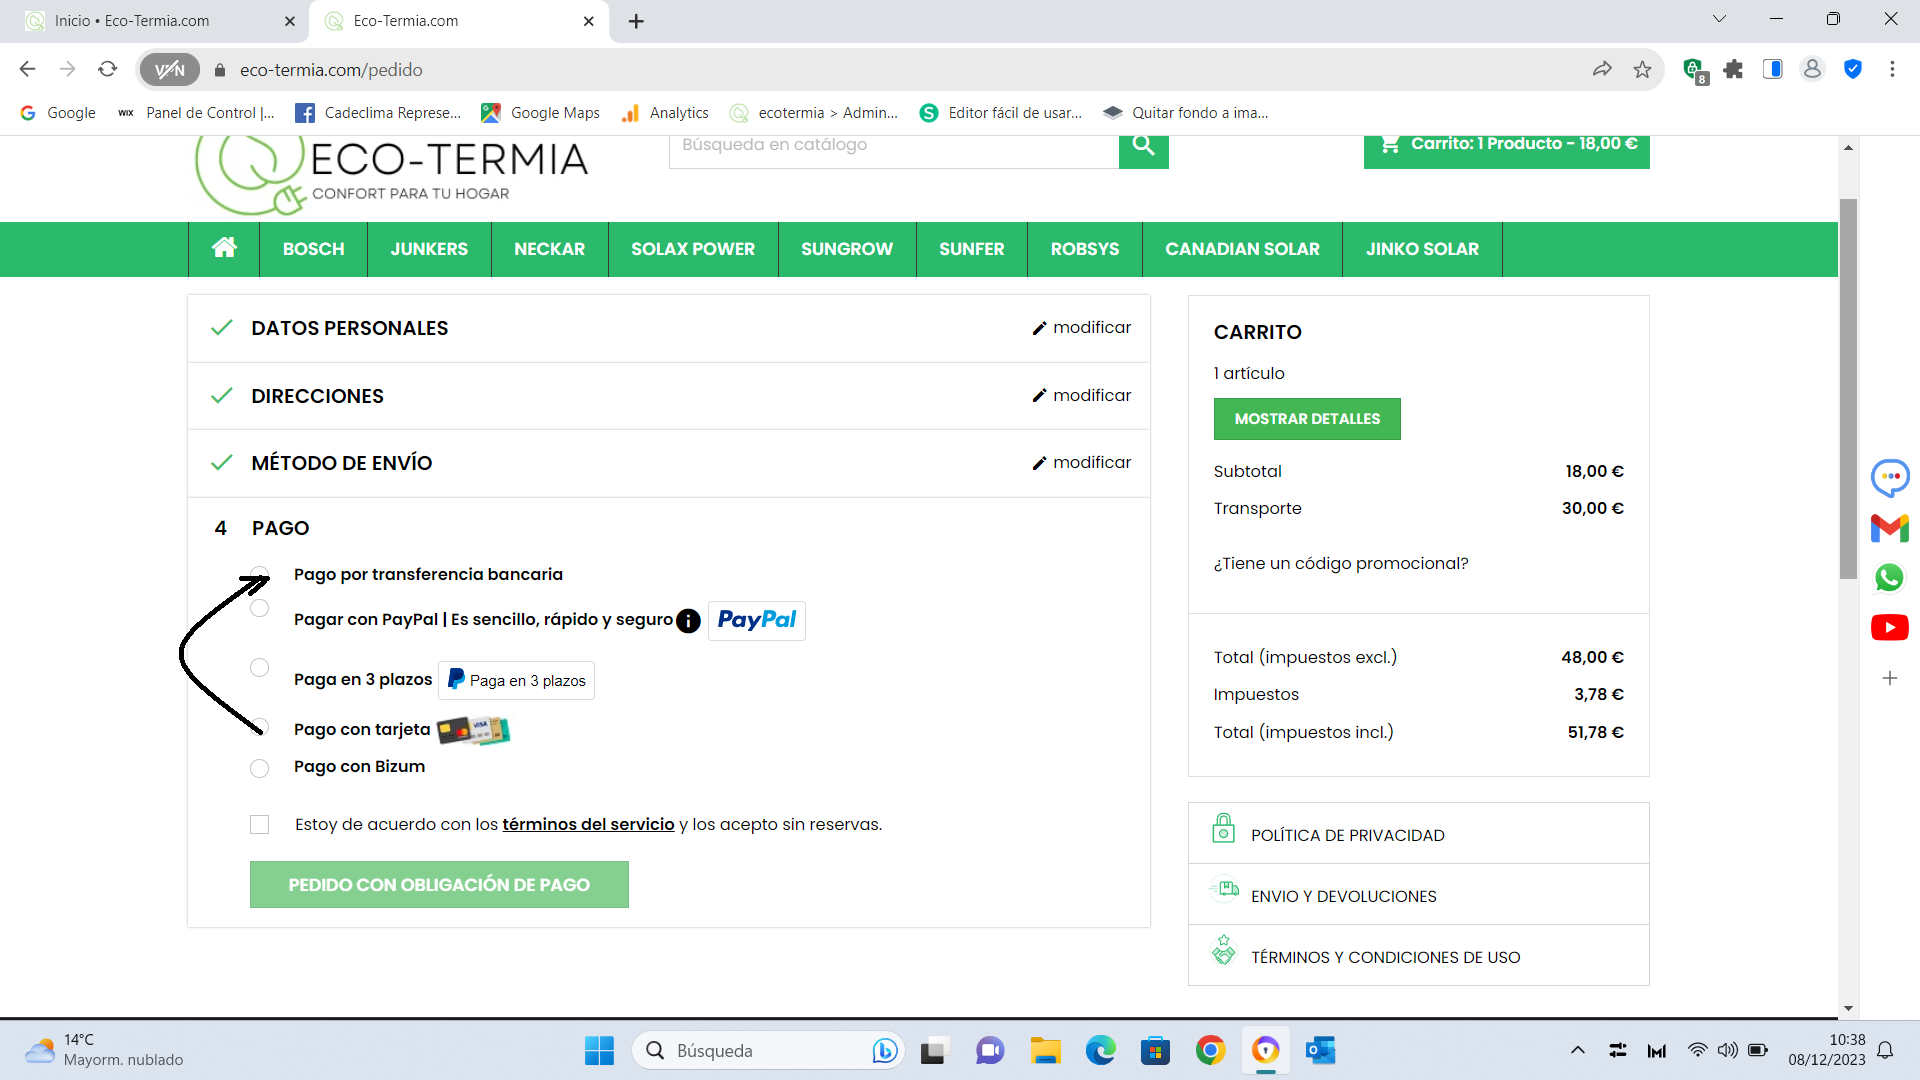Open the tab search dropdown chevron

tap(1719, 19)
